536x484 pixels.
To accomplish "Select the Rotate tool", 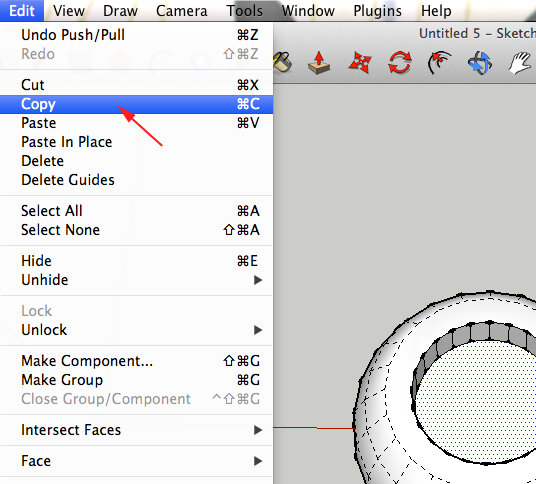I will pos(400,63).
